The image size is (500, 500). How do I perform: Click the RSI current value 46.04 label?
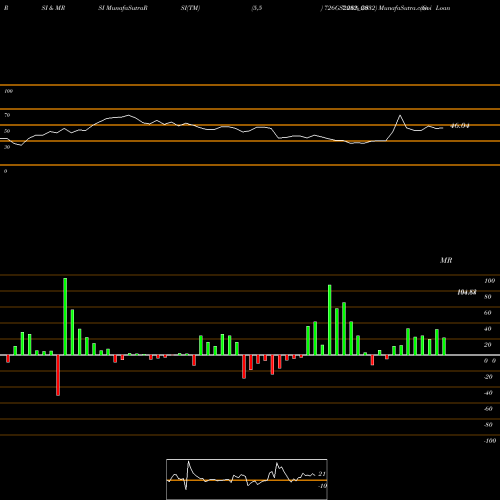pos(460,126)
